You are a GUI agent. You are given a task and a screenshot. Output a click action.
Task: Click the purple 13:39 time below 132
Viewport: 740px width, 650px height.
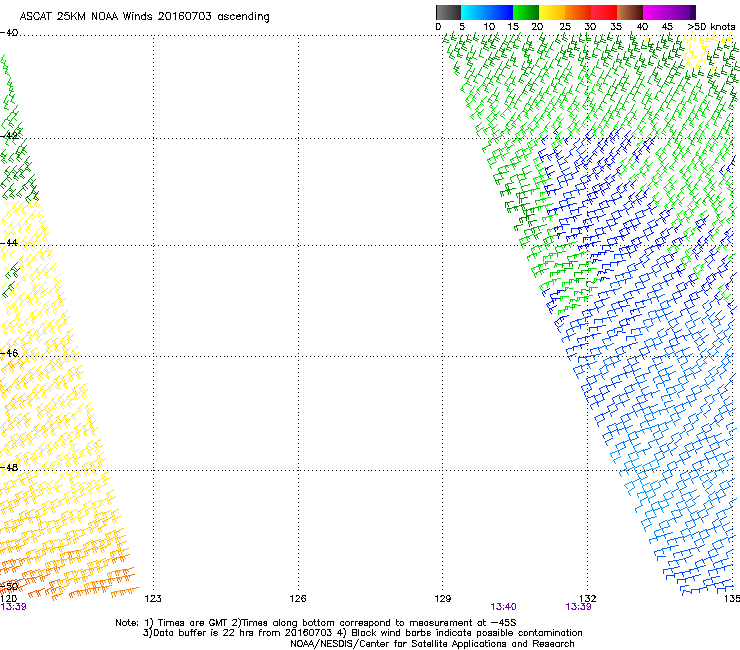tap(579, 607)
